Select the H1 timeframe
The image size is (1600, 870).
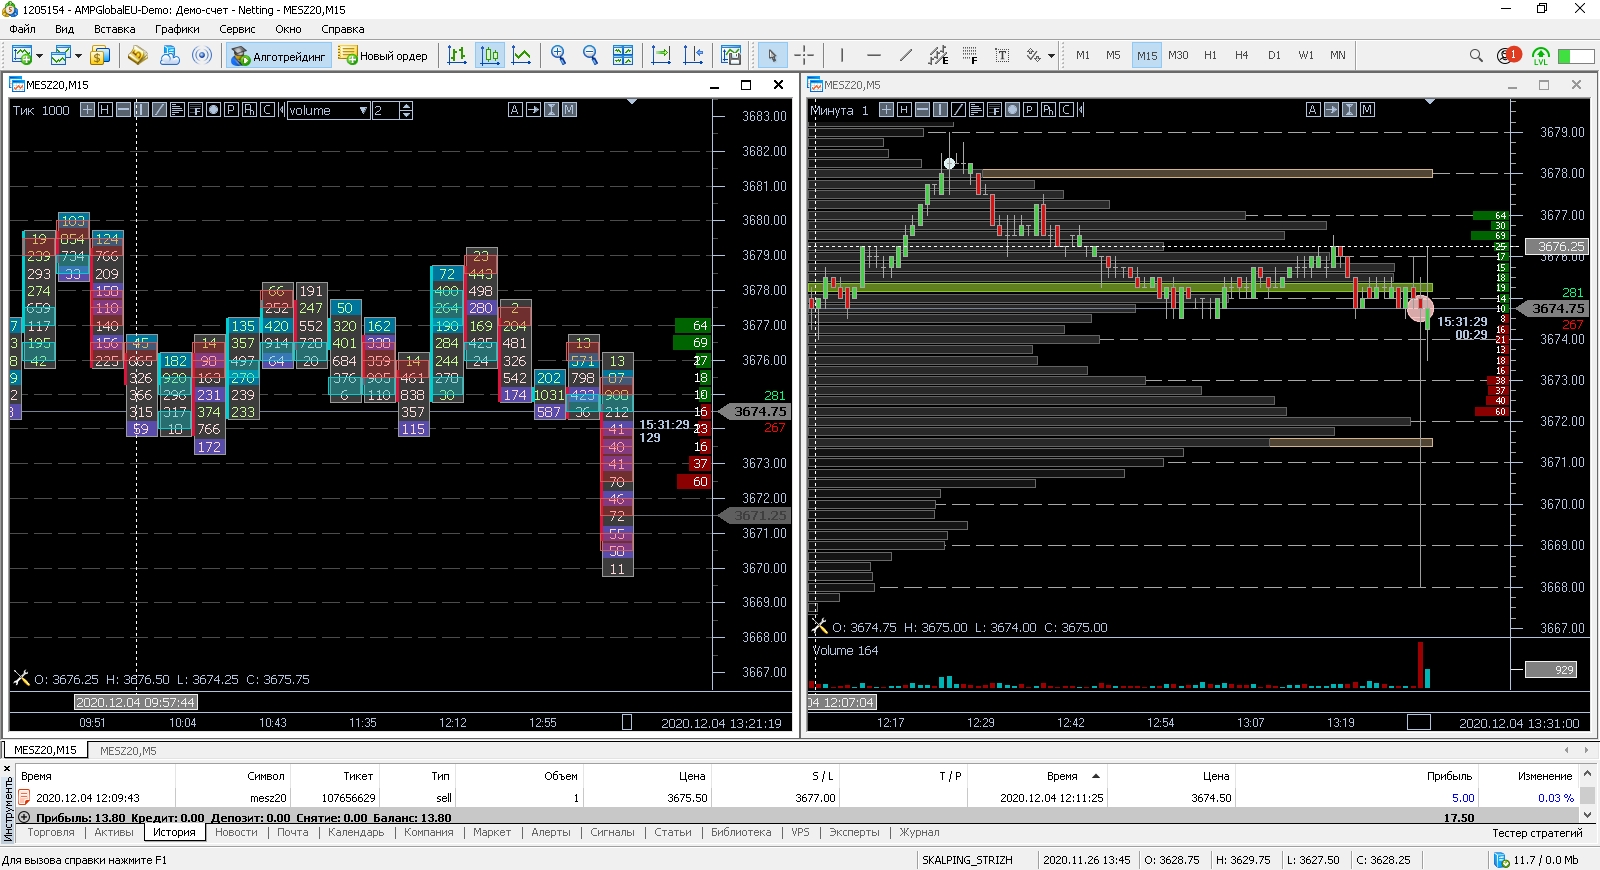pyautogui.click(x=1210, y=56)
